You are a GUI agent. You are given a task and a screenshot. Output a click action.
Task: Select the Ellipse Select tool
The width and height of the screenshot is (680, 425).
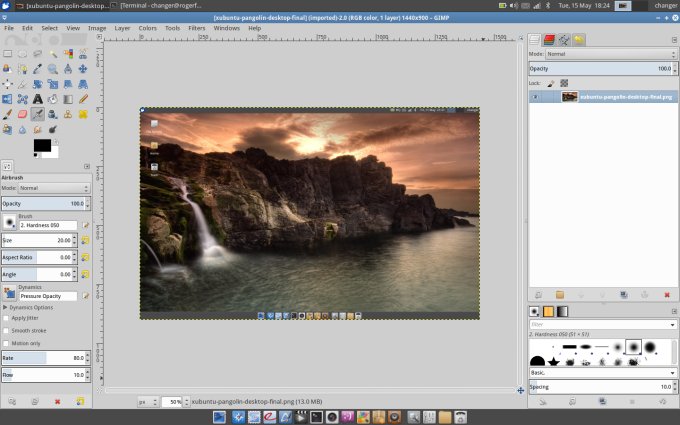click(23, 54)
